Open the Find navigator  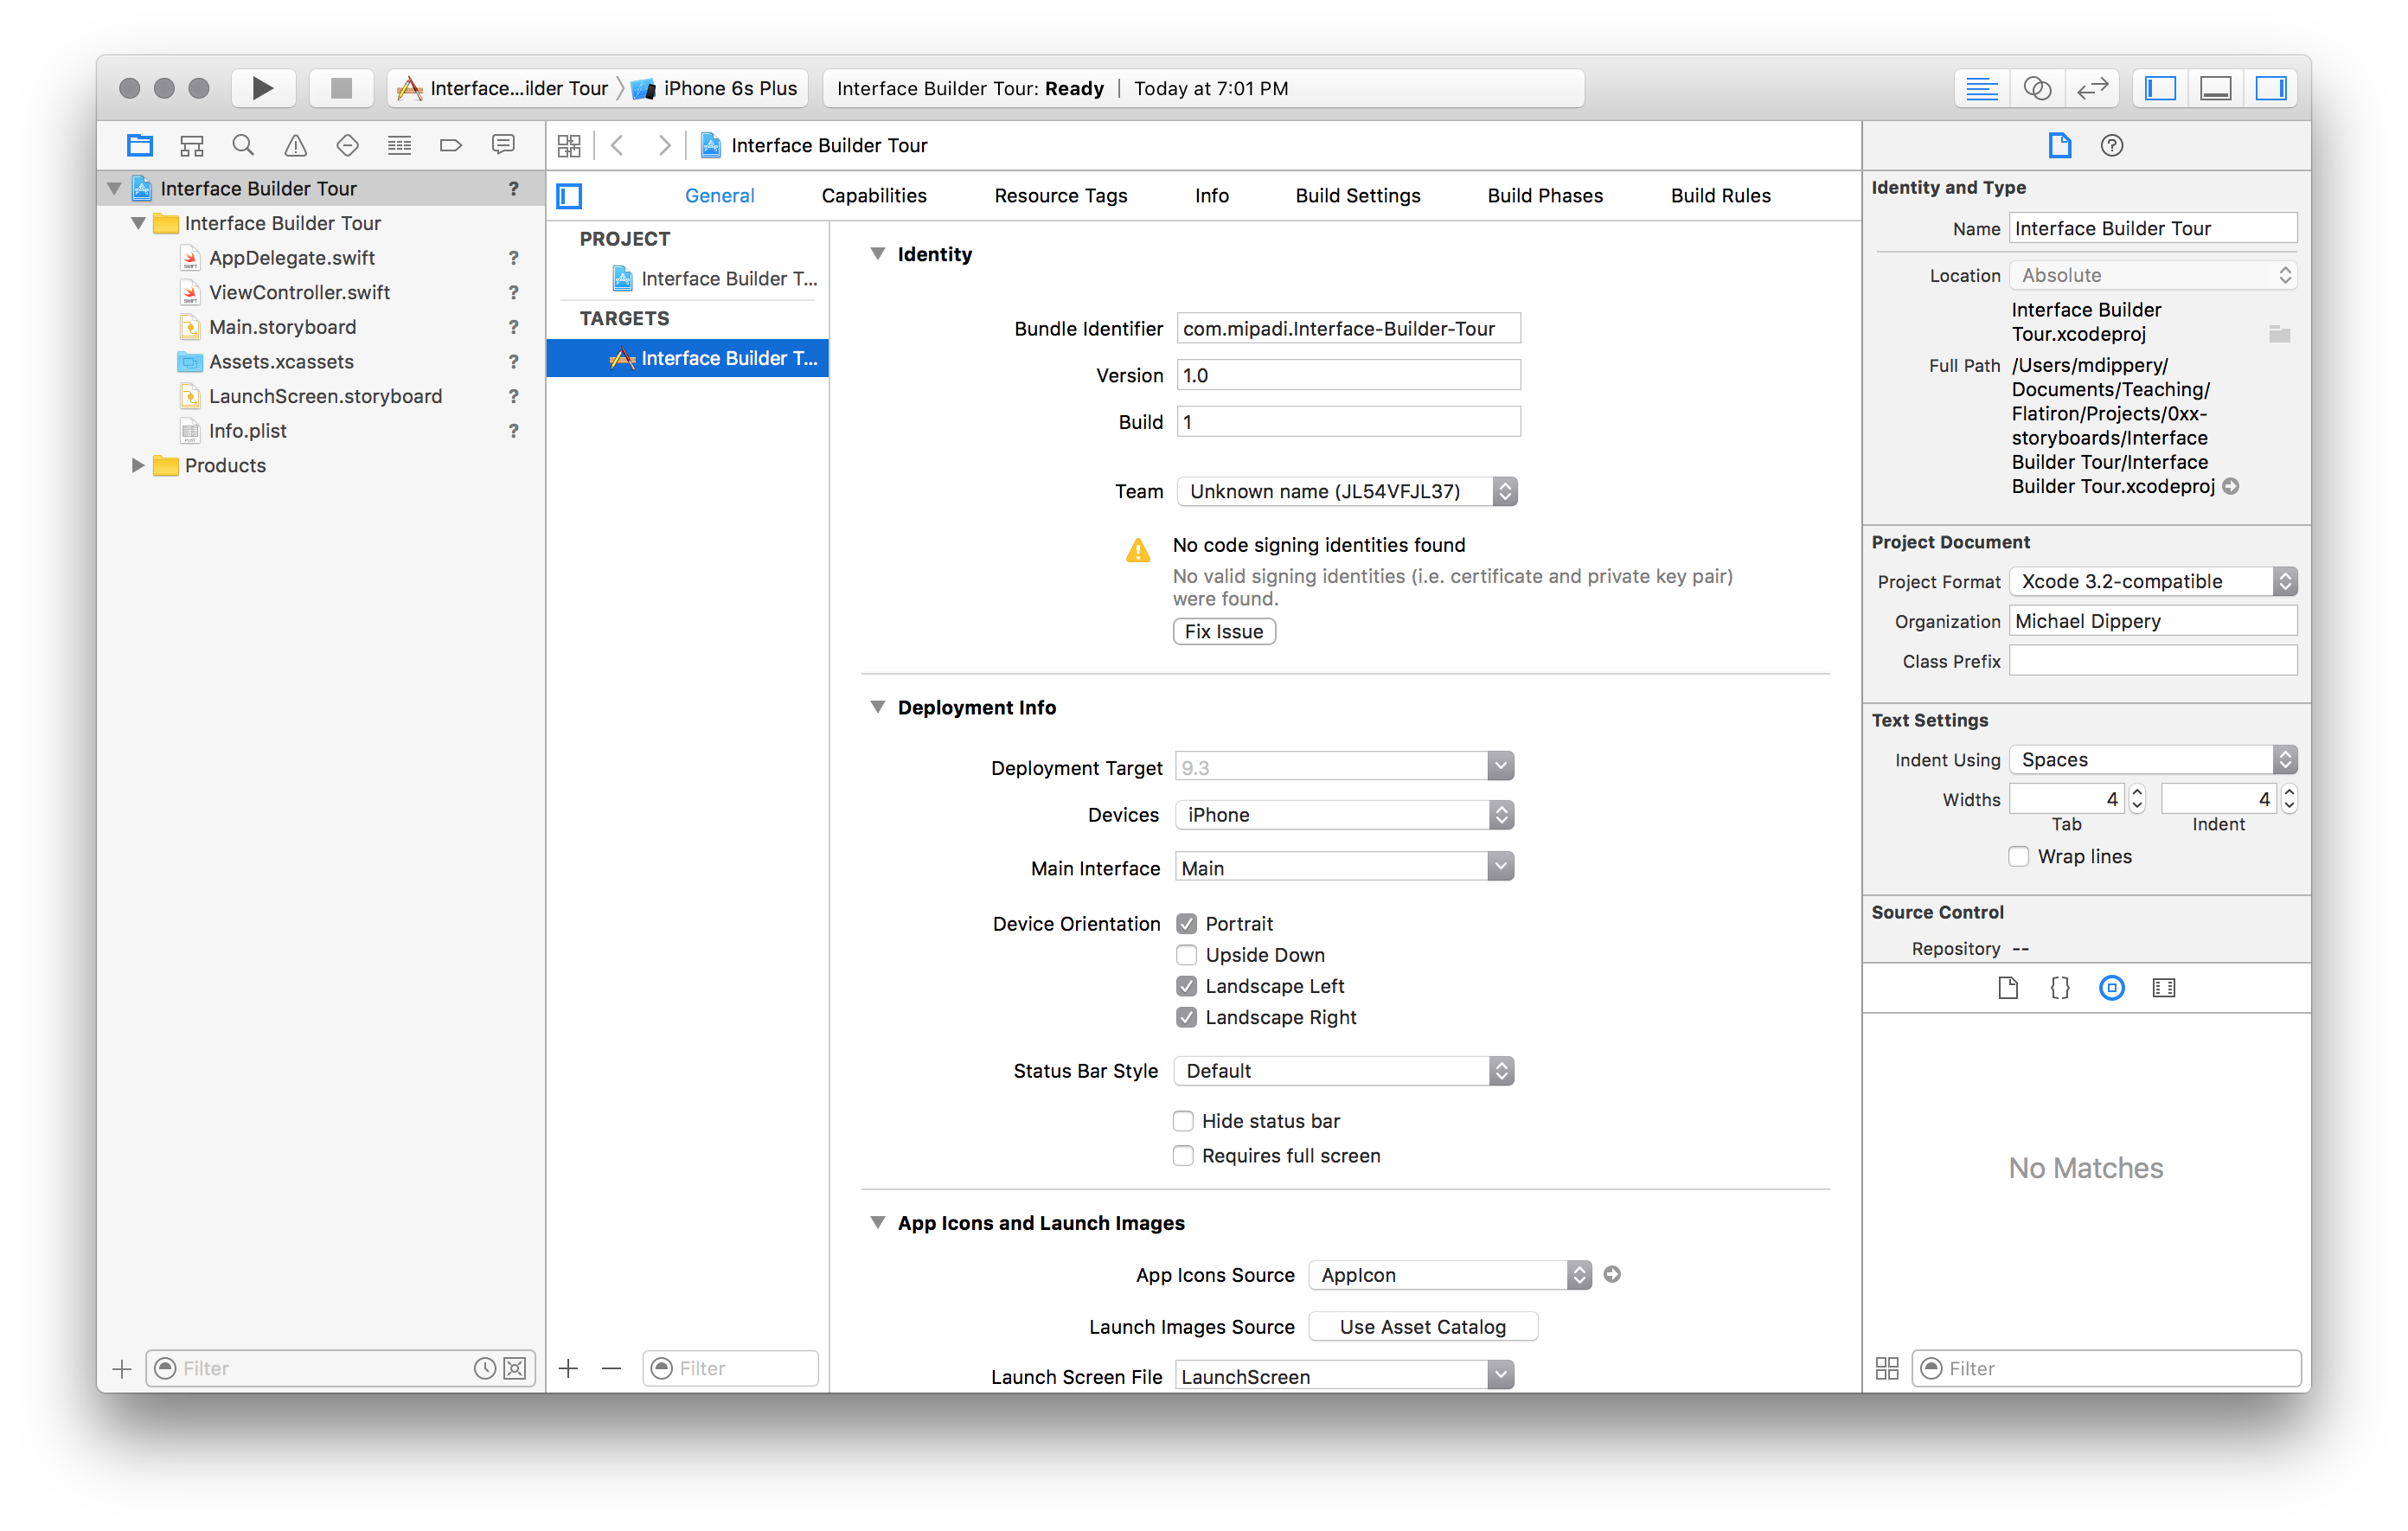(243, 145)
